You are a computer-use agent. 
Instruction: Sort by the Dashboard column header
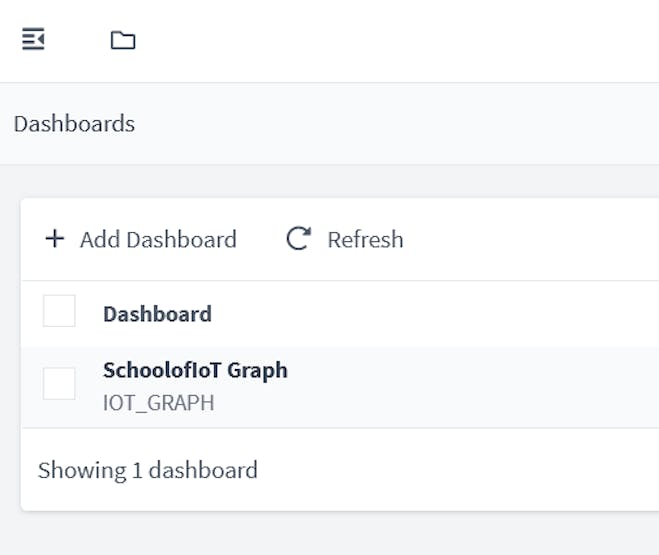pos(157,314)
